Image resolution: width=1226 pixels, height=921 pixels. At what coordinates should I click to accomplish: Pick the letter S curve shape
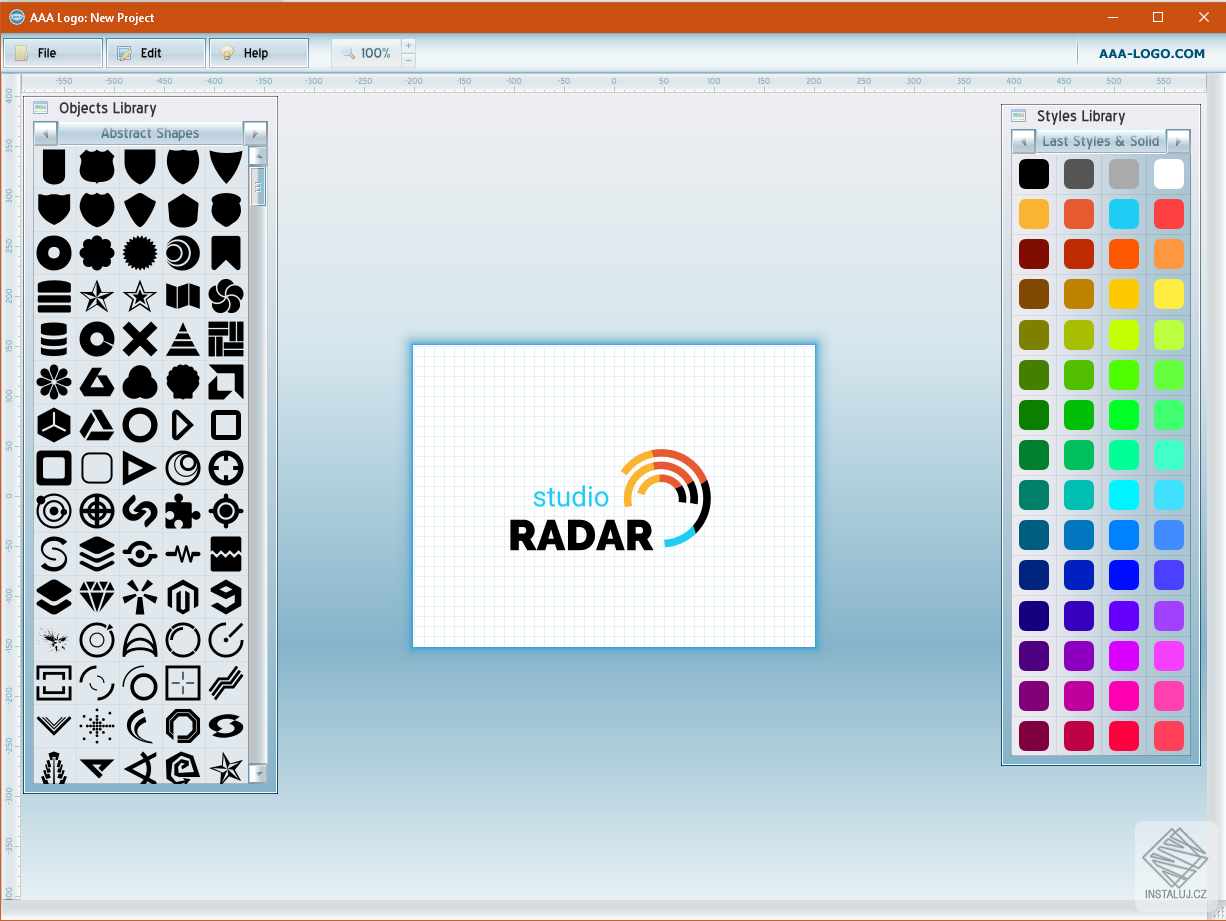coord(54,554)
